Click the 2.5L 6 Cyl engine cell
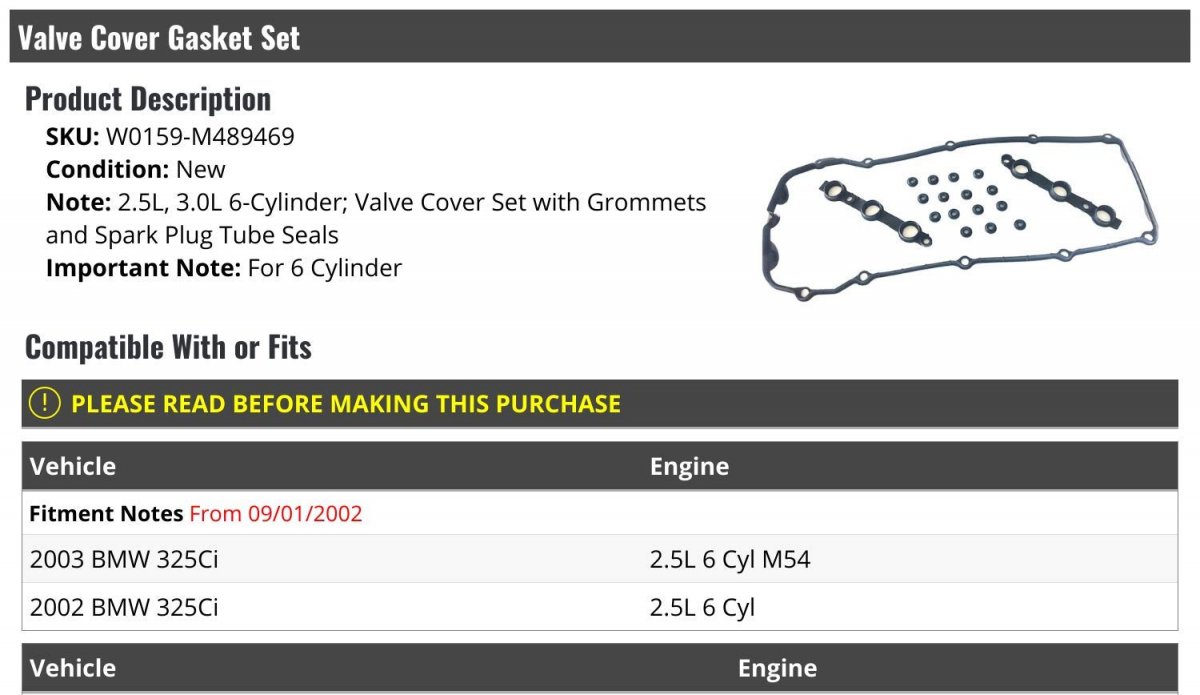The width and height of the screenshot is (1200, 695). tap(702, 608)
